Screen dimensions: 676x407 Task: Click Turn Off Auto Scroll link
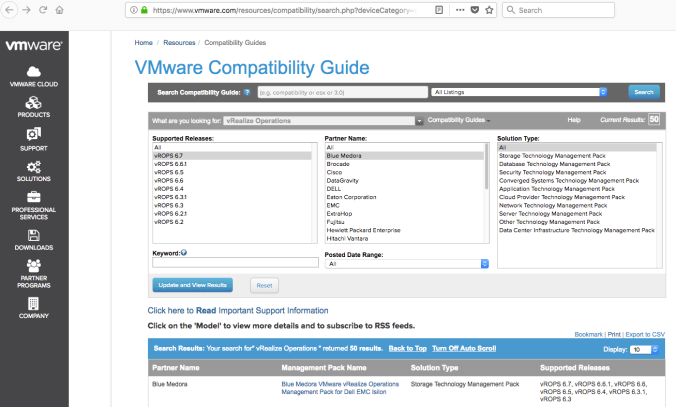pos(464,348)
